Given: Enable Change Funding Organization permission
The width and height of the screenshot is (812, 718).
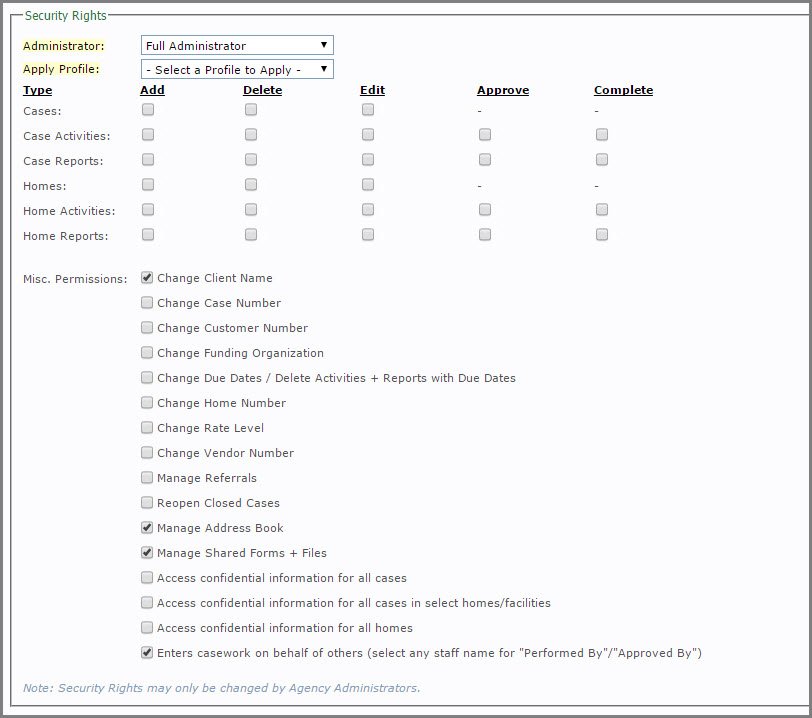Looking at the screenshot, I should pos(147,352).
